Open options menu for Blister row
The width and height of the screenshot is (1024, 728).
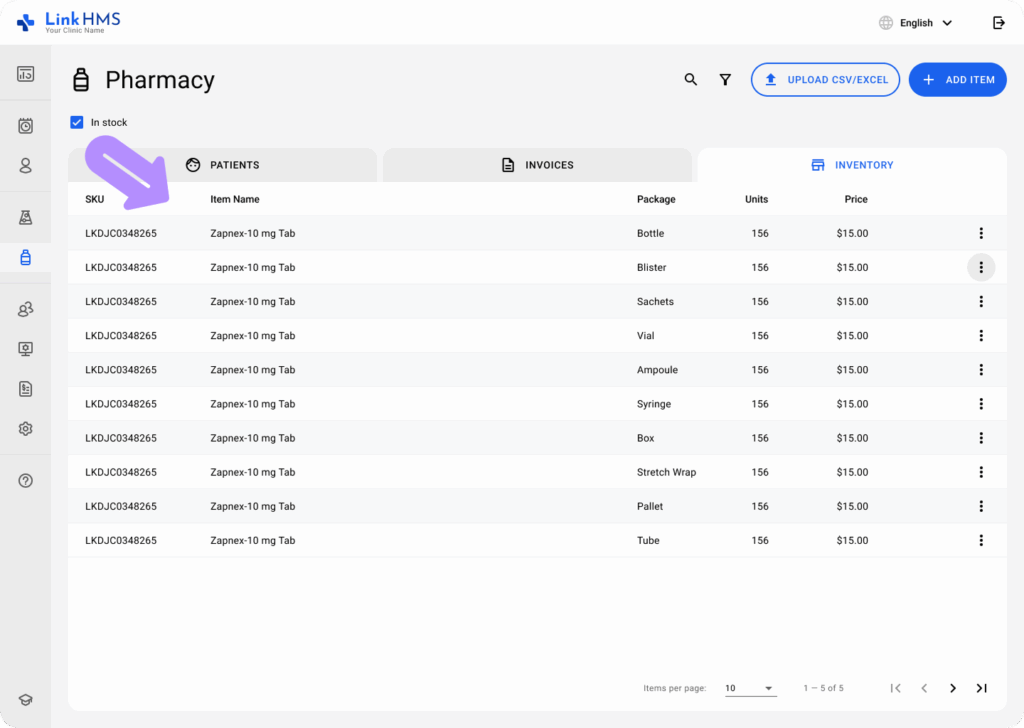981,267
